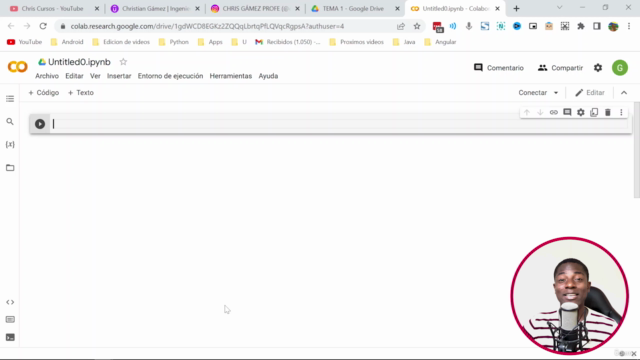Open the table of contents sidebar

(10, 99)
